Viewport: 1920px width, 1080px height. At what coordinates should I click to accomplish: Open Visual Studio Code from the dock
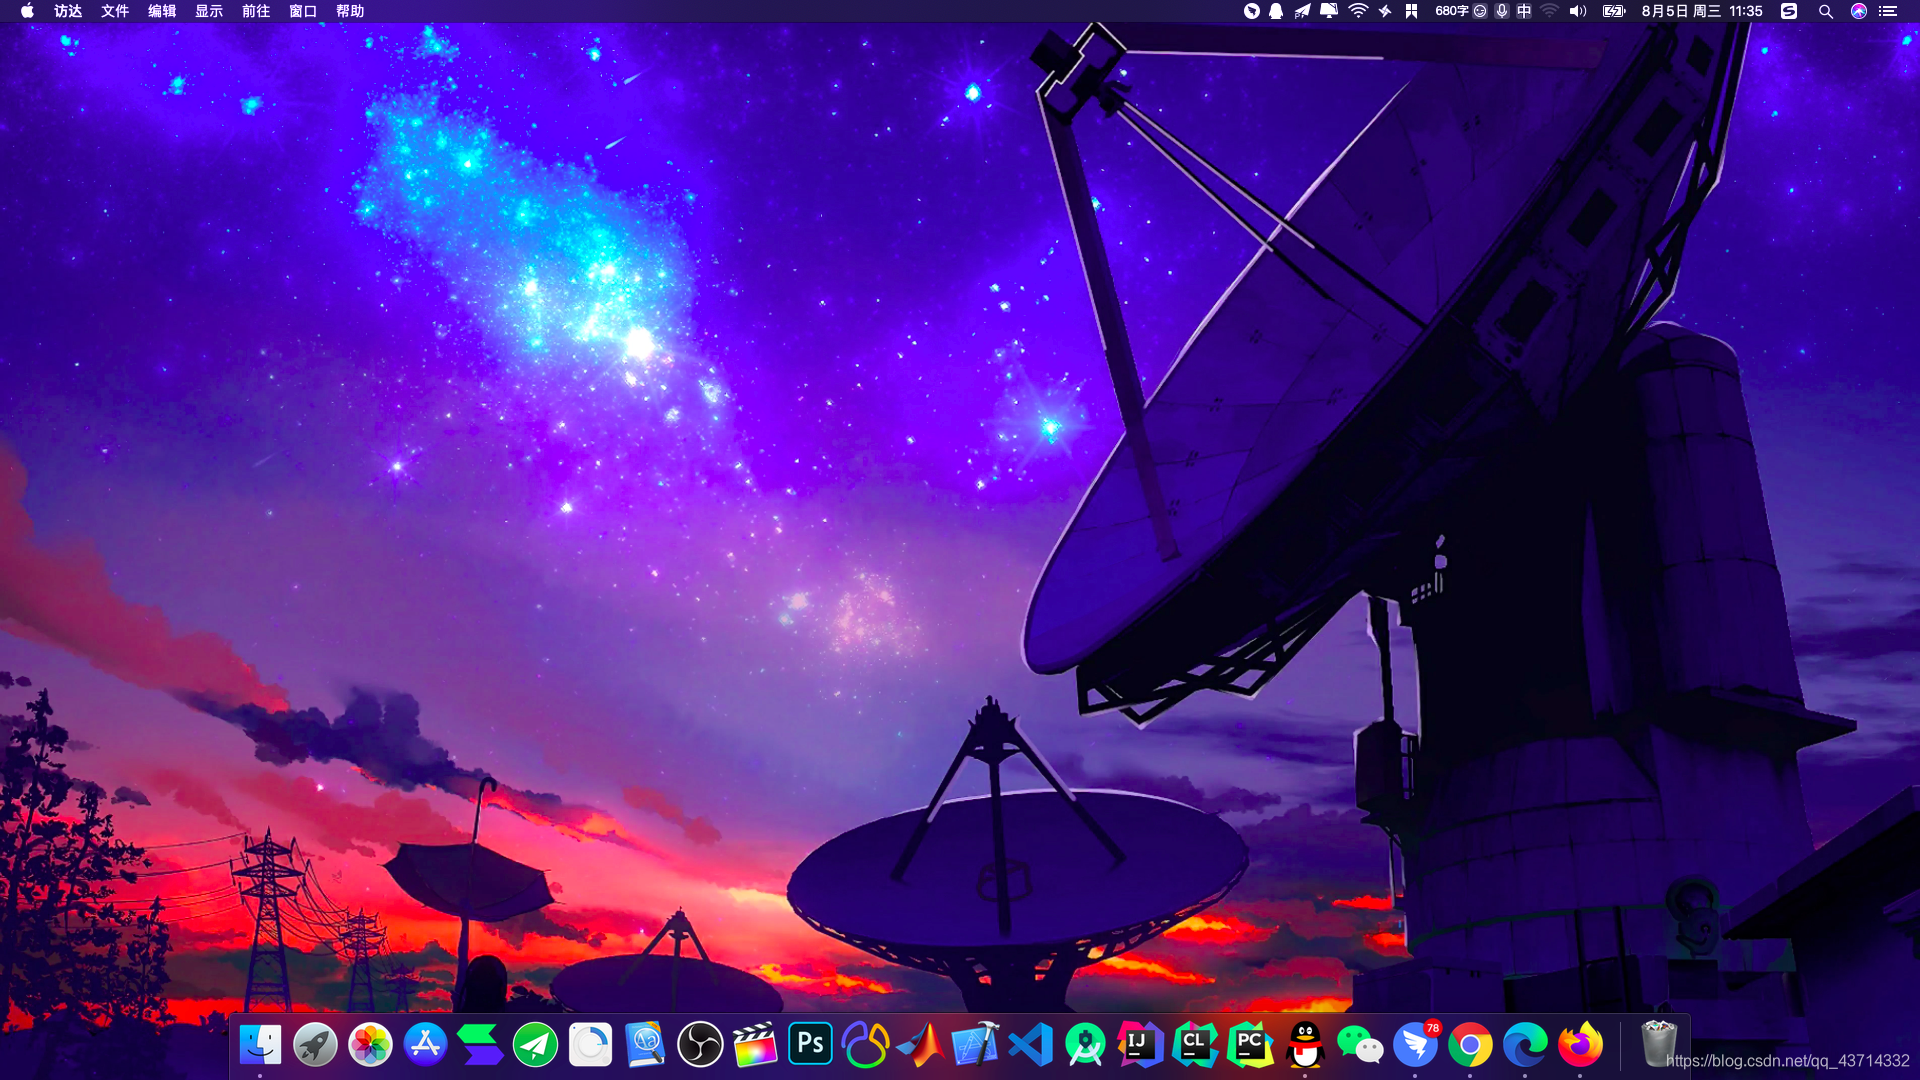tap(1030, 1045)
